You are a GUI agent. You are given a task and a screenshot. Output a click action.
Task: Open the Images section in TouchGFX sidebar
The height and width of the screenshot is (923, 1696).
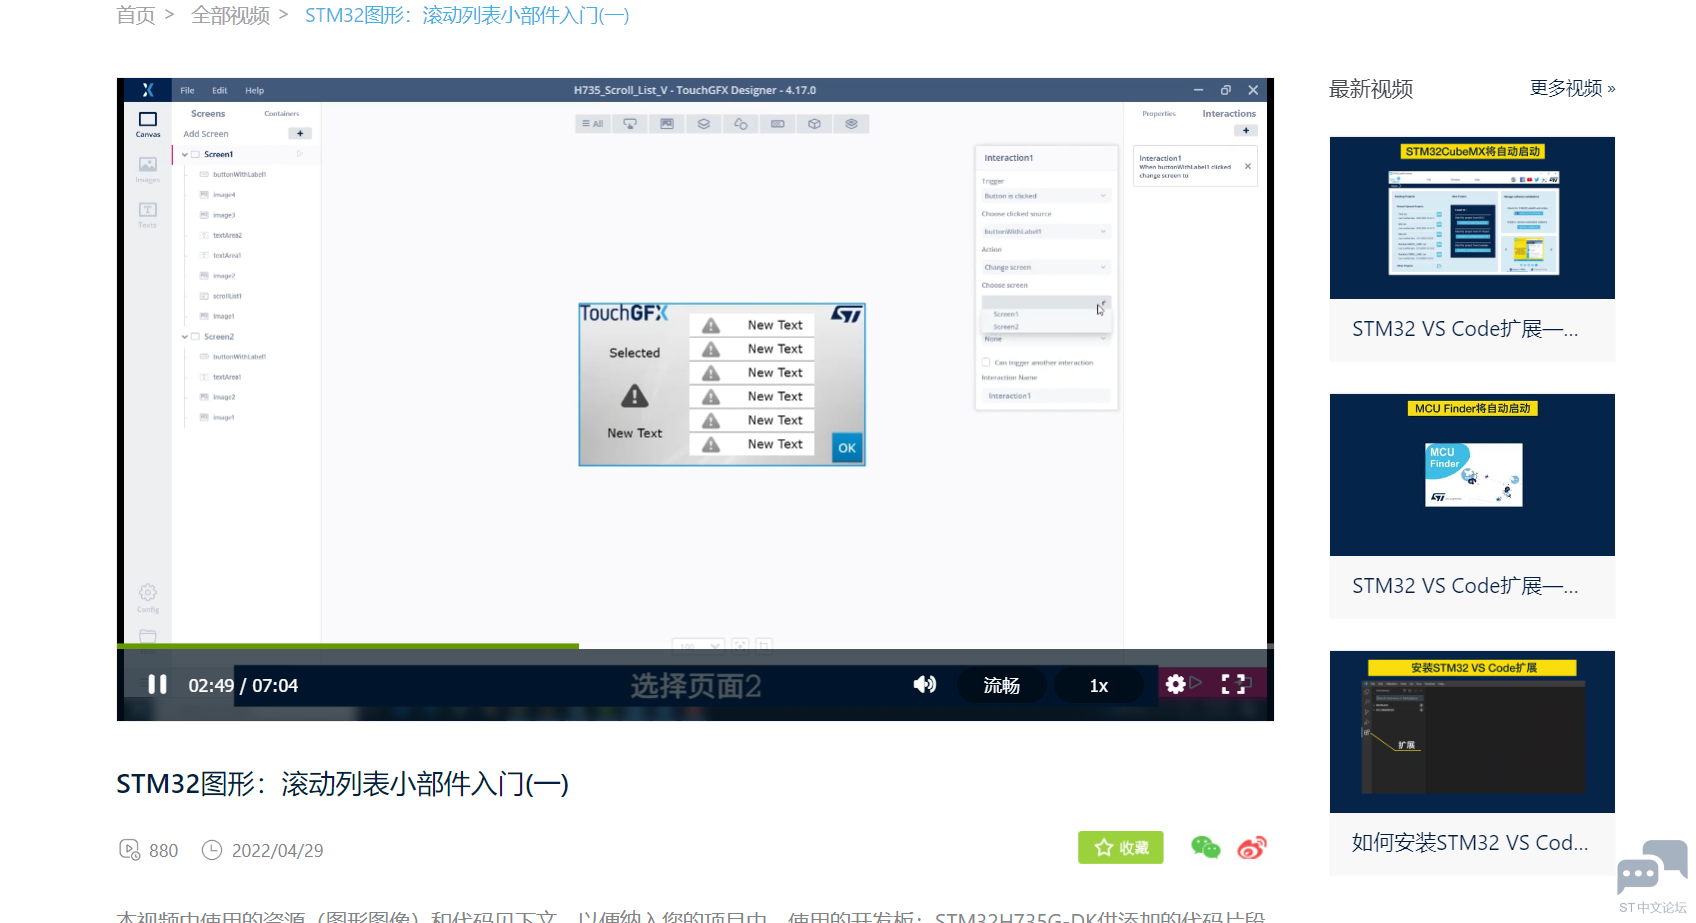coord(148,169)
